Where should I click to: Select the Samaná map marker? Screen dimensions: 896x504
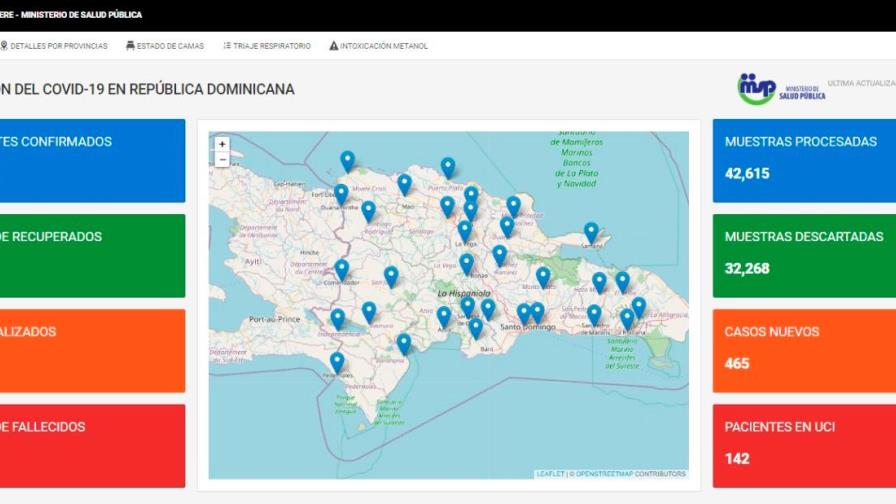pos(591,234)
